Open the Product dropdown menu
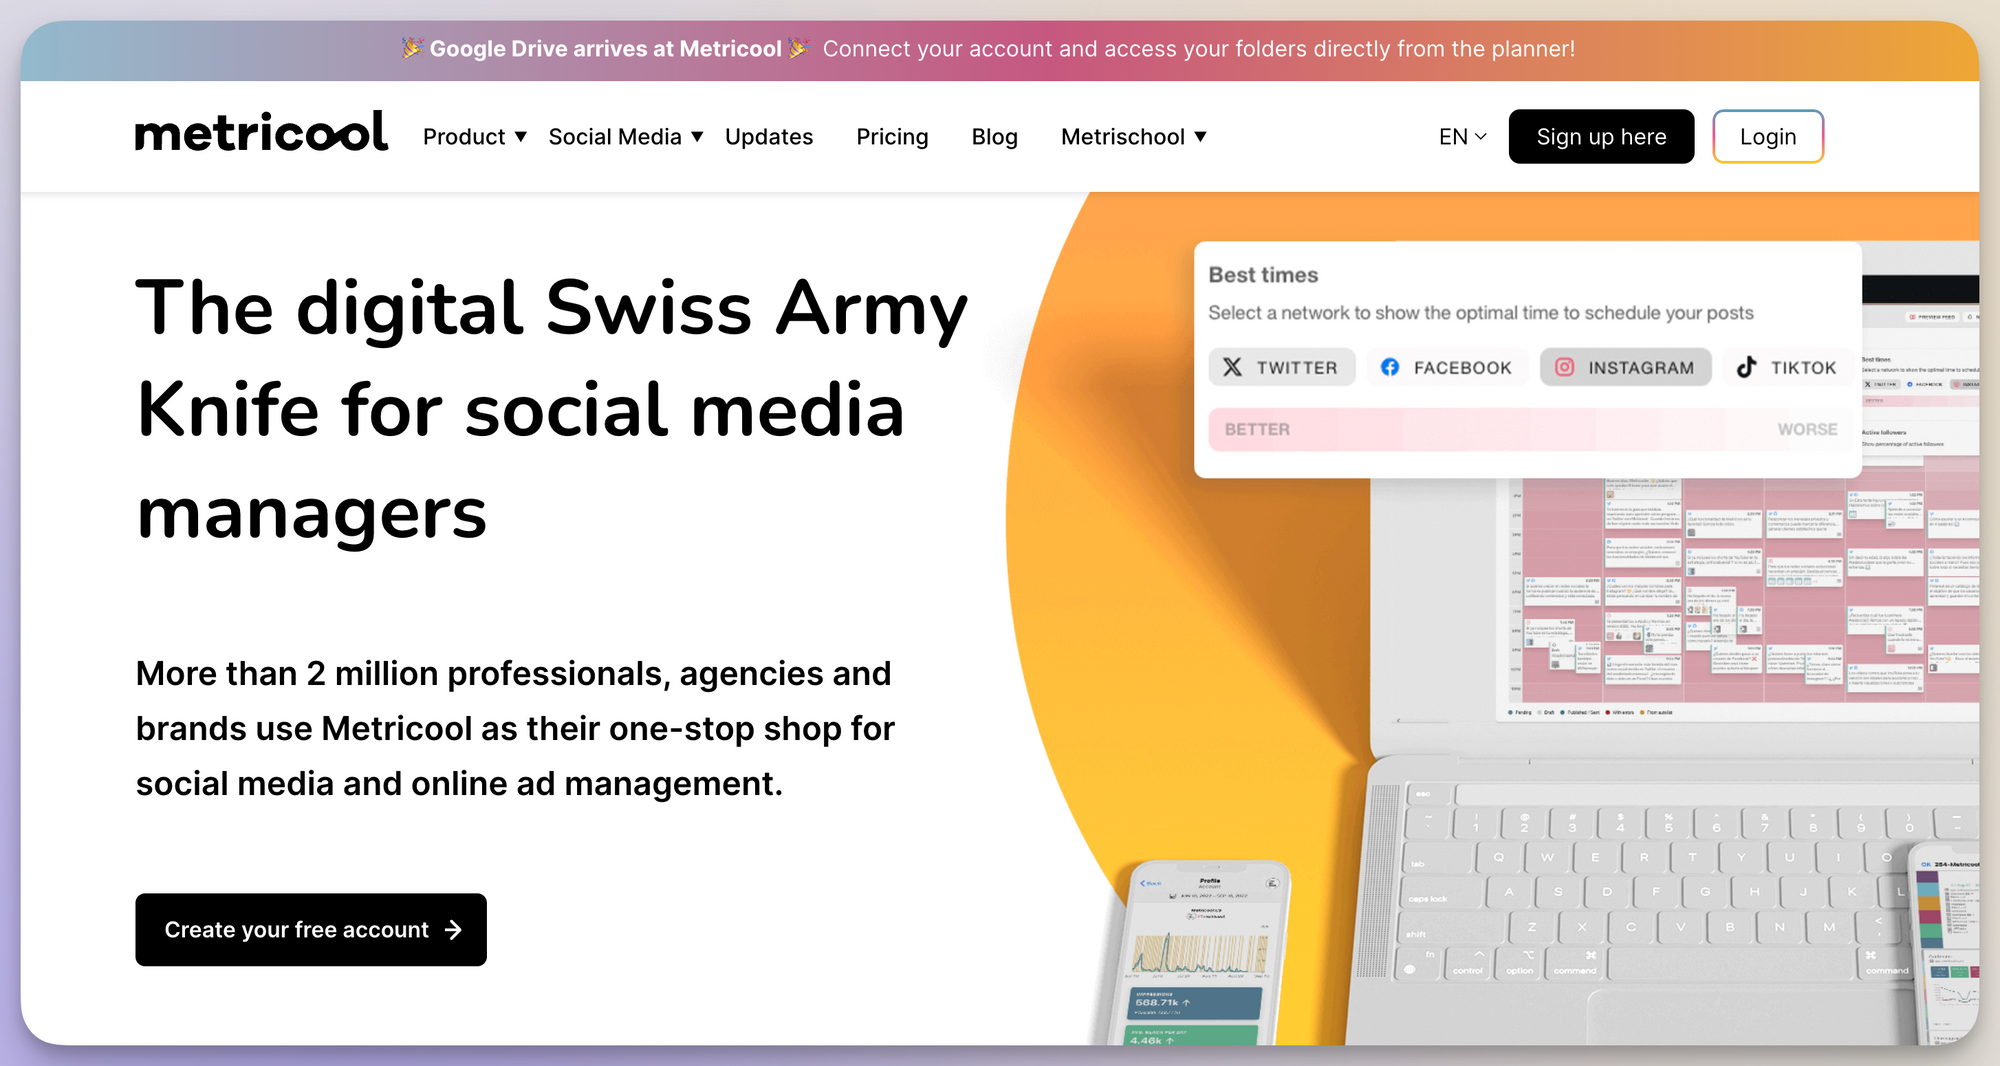Screen dimensions: 2000x1066 475,137
